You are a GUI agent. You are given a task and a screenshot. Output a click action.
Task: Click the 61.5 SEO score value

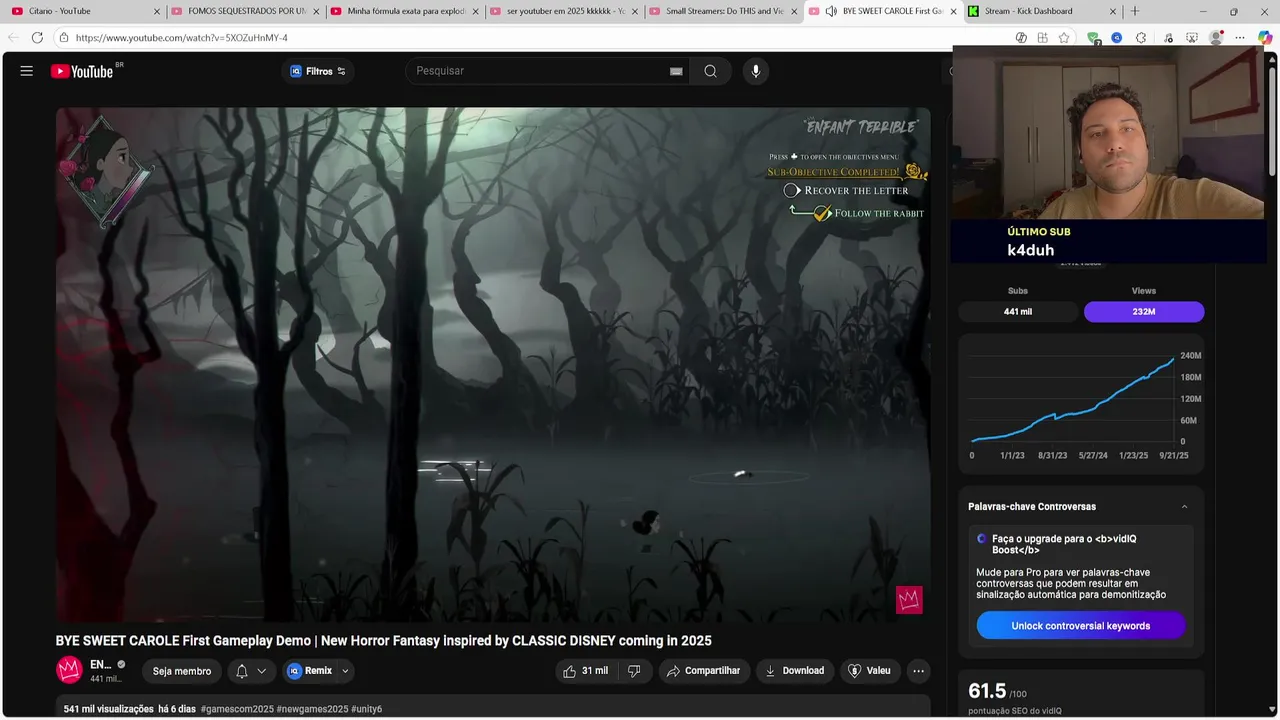pos(987,691)
